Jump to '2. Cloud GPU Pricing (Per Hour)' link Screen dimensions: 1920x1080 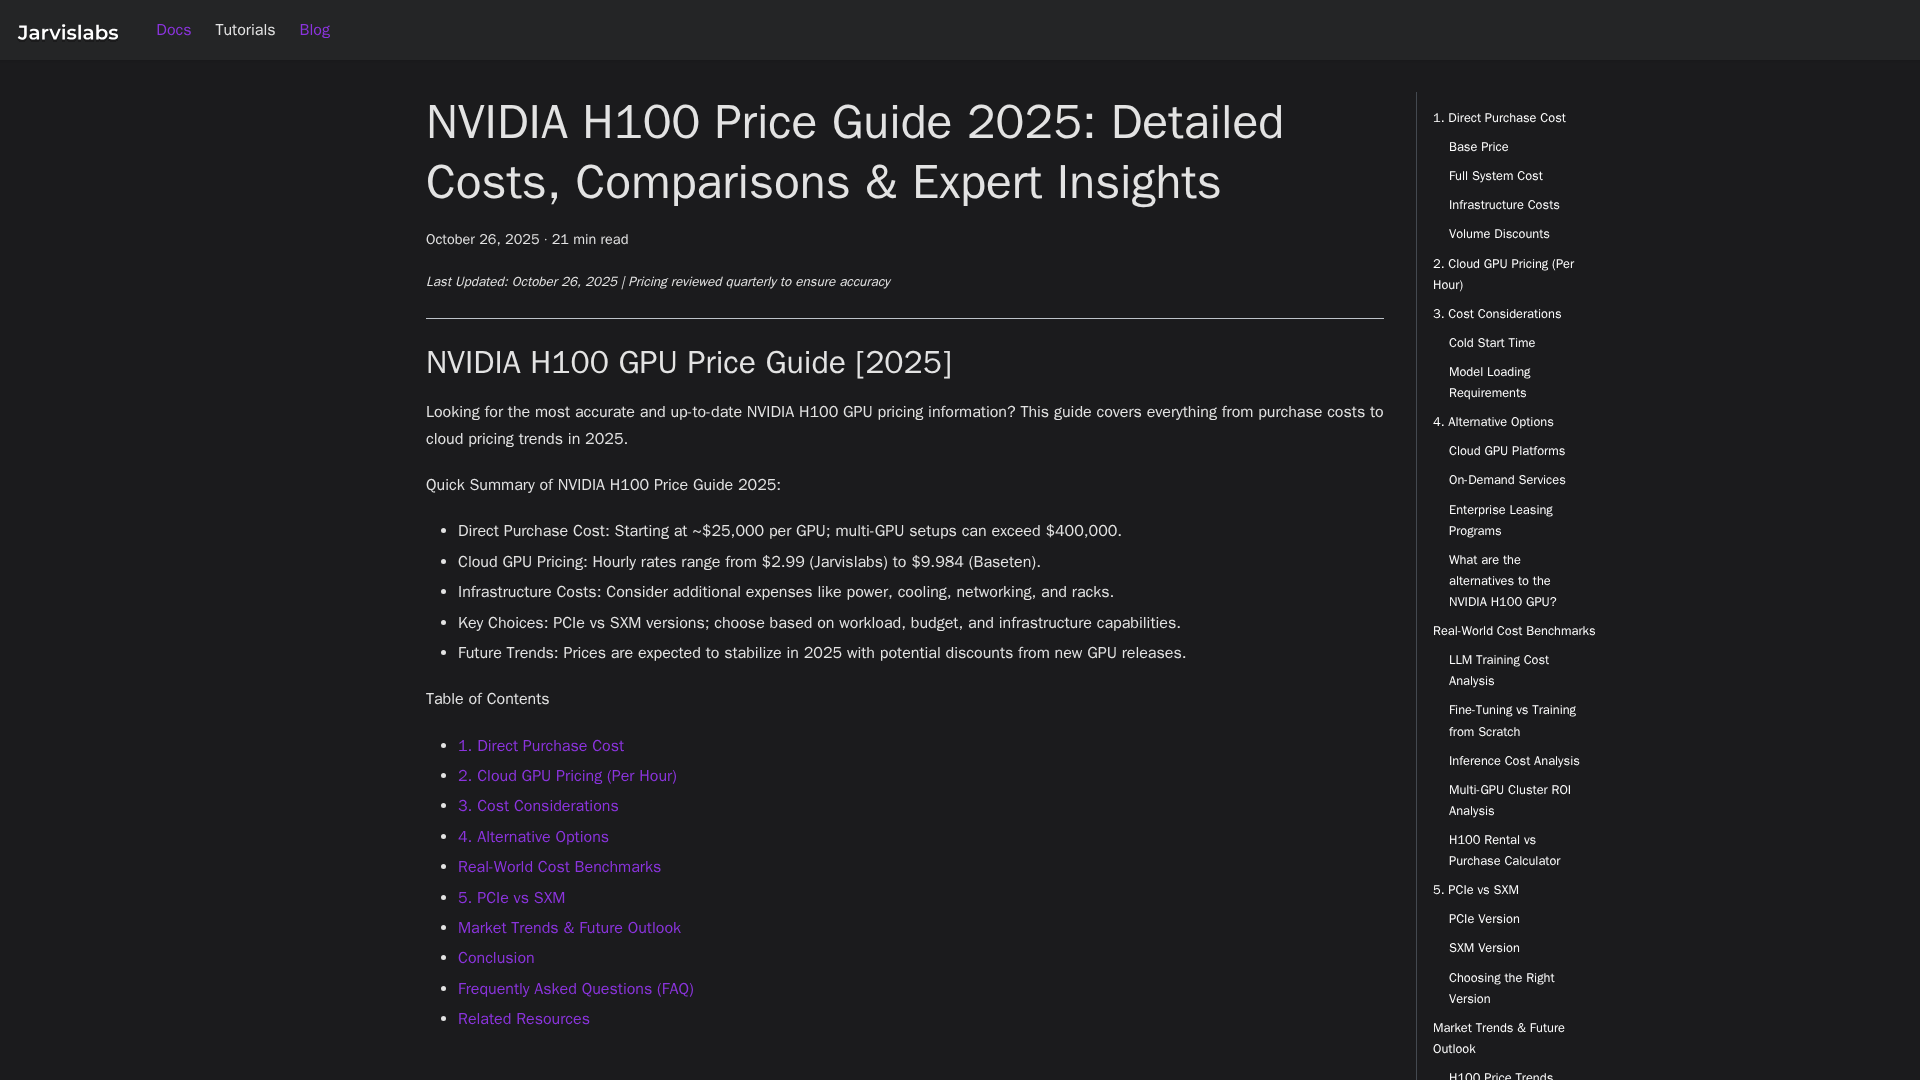tap(567, 776)
